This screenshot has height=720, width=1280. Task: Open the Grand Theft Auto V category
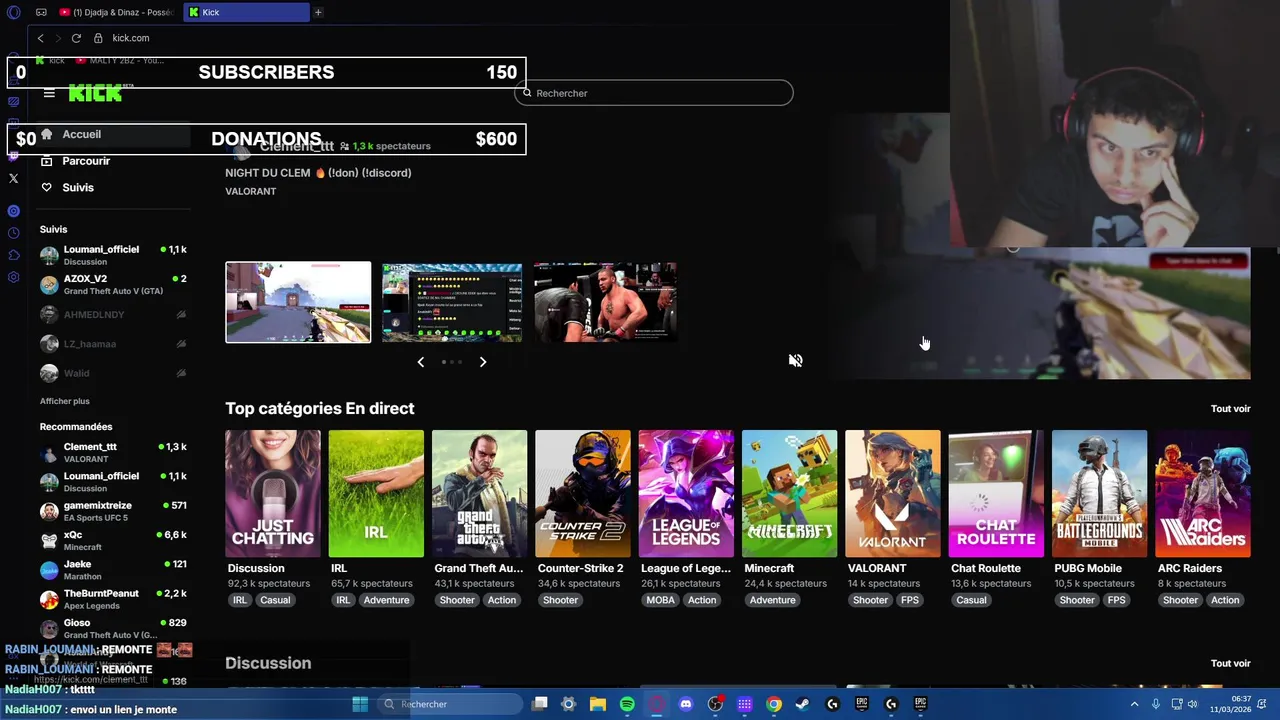(479, 493)
